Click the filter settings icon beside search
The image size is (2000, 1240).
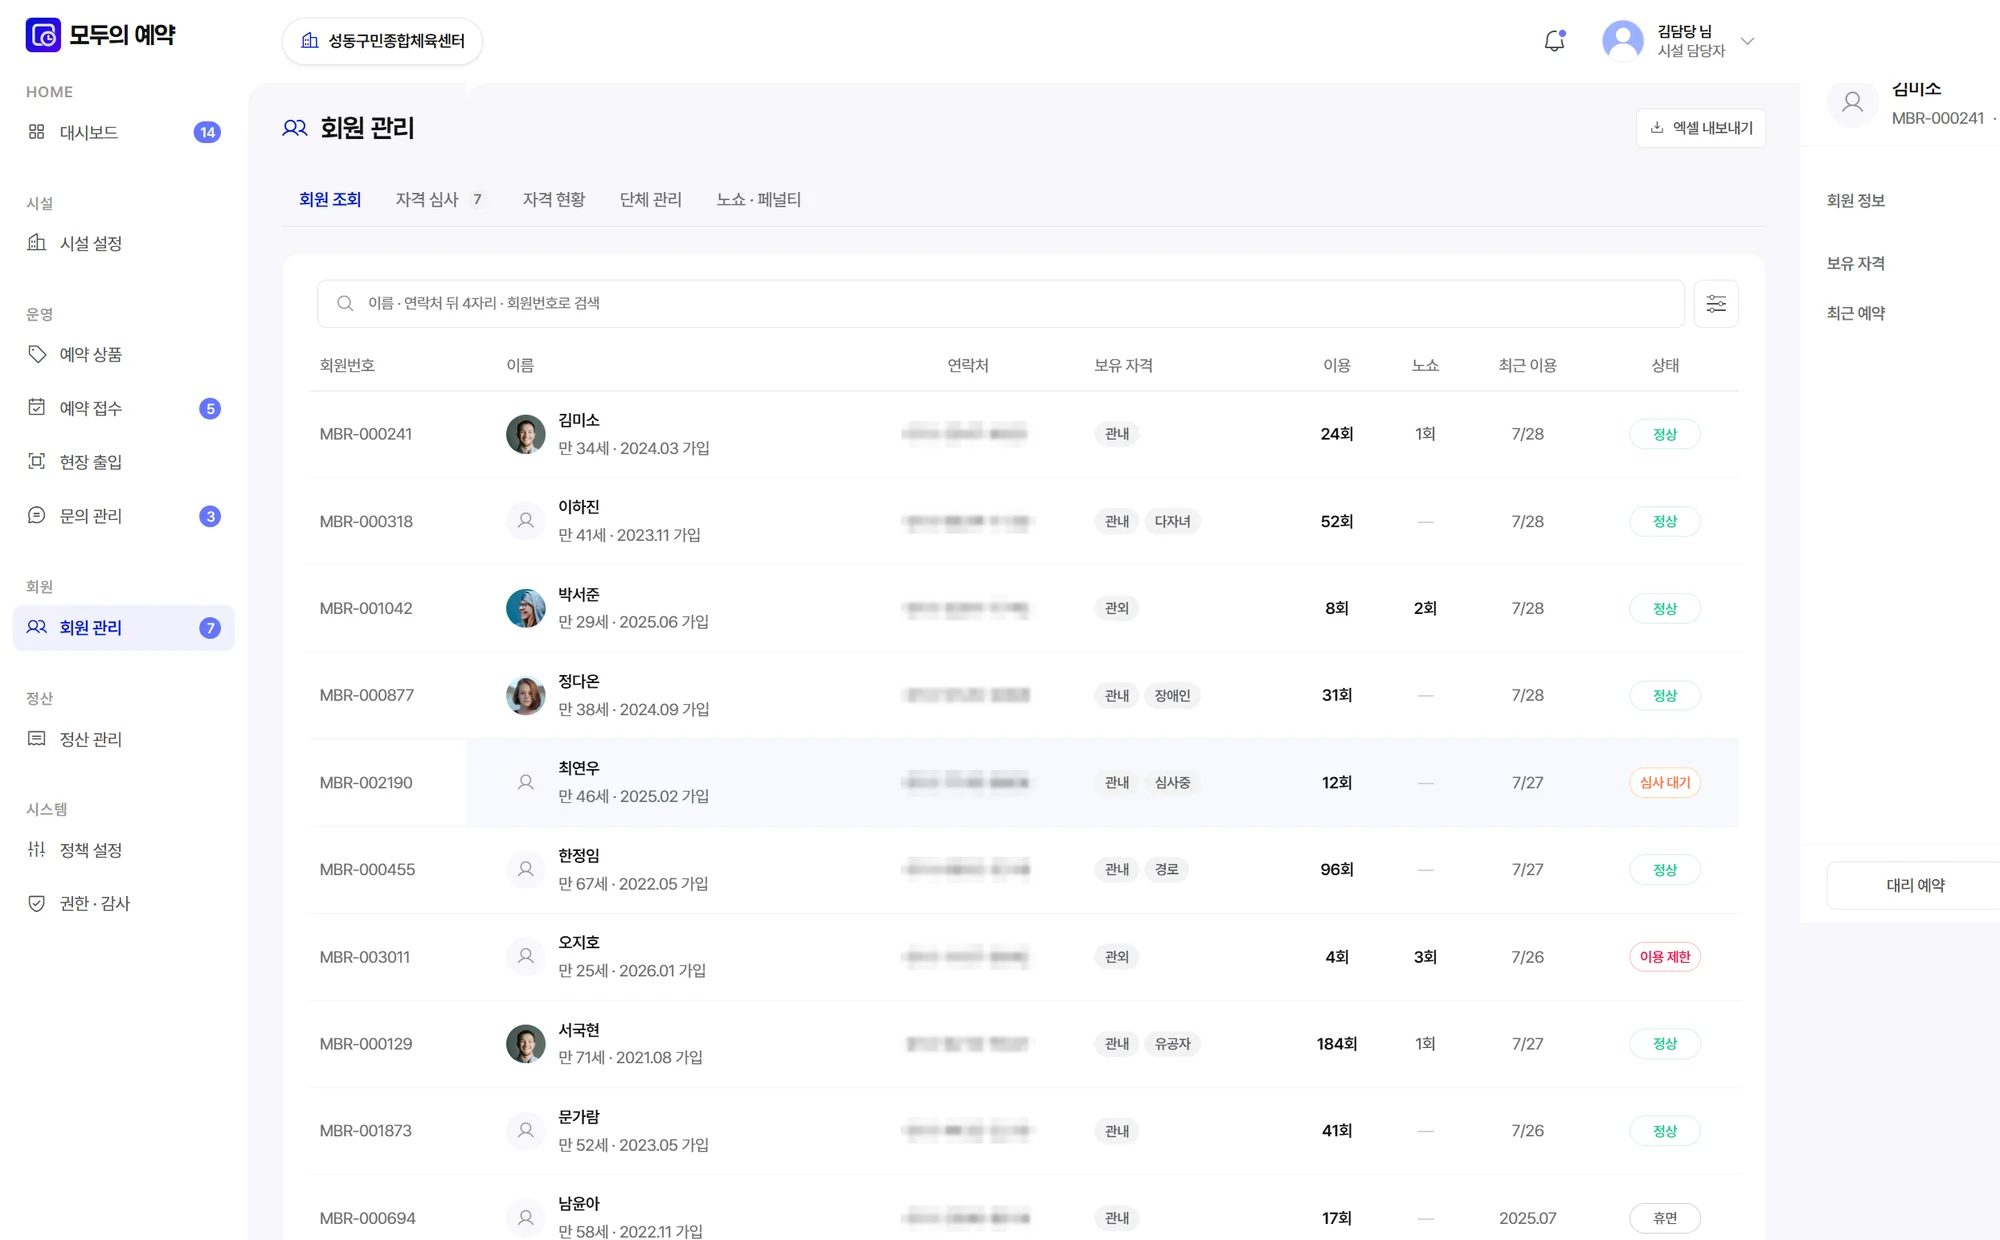point(1716,304)
